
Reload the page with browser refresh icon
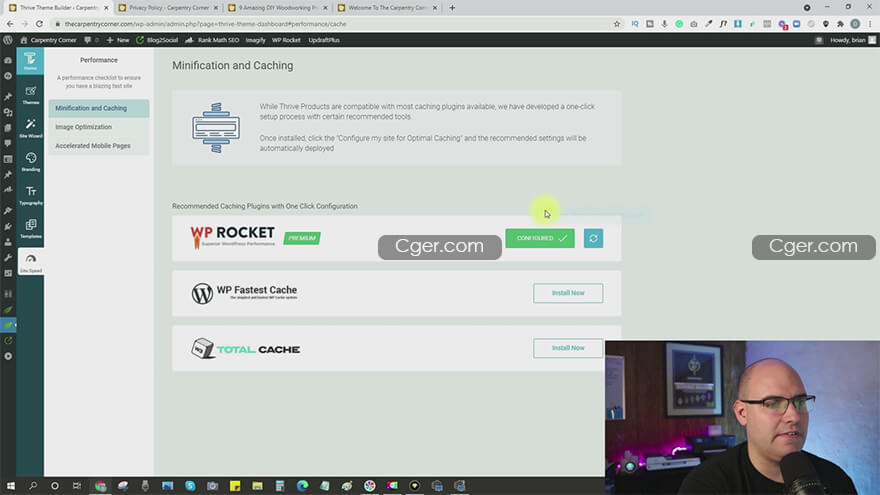click(x=39, y=24)
